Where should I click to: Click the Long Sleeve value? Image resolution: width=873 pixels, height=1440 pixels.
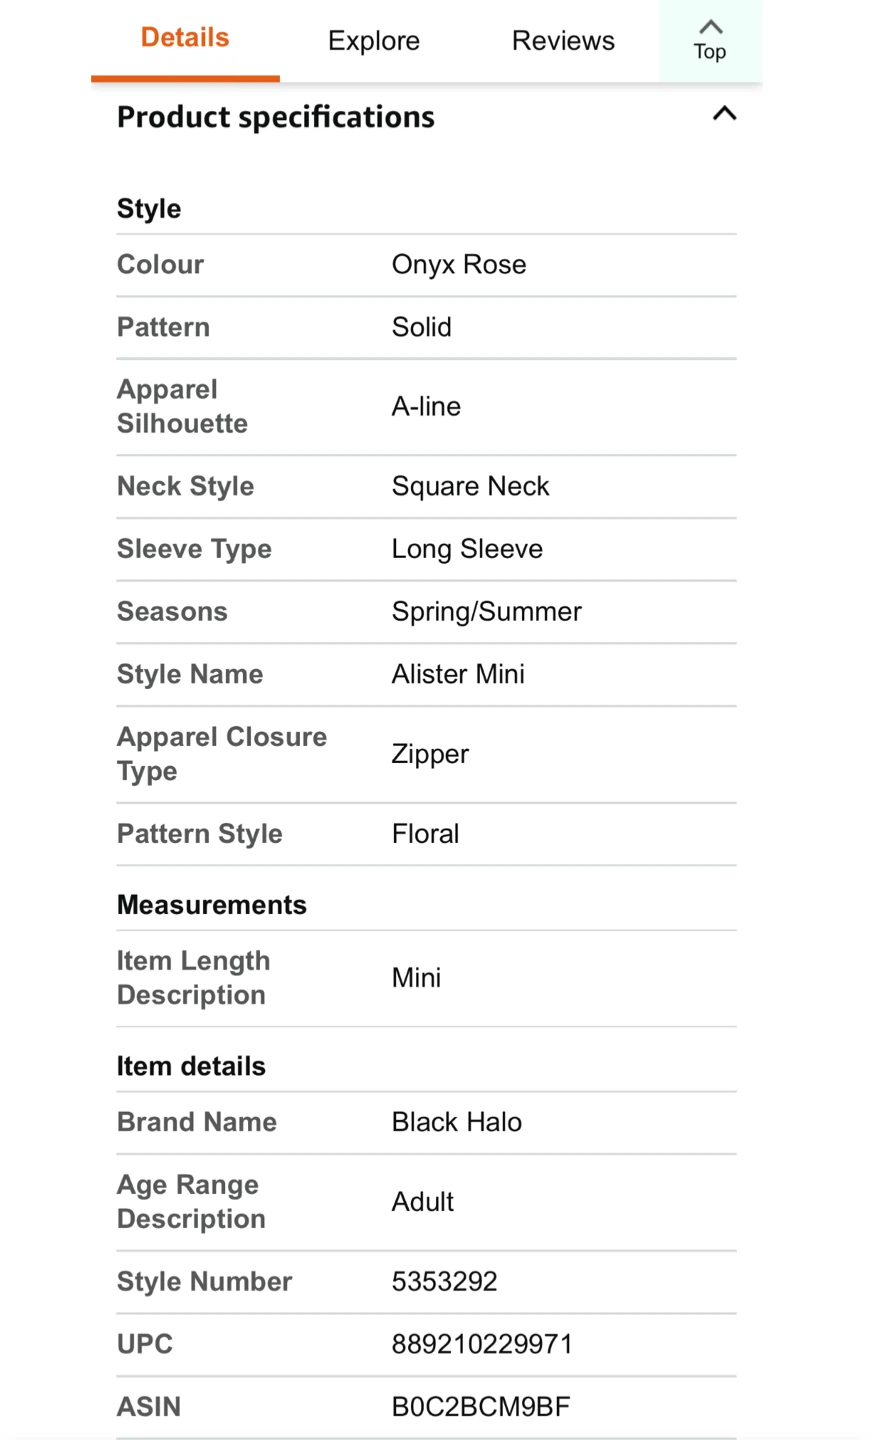pyautogui.click(x=467, y=549)
